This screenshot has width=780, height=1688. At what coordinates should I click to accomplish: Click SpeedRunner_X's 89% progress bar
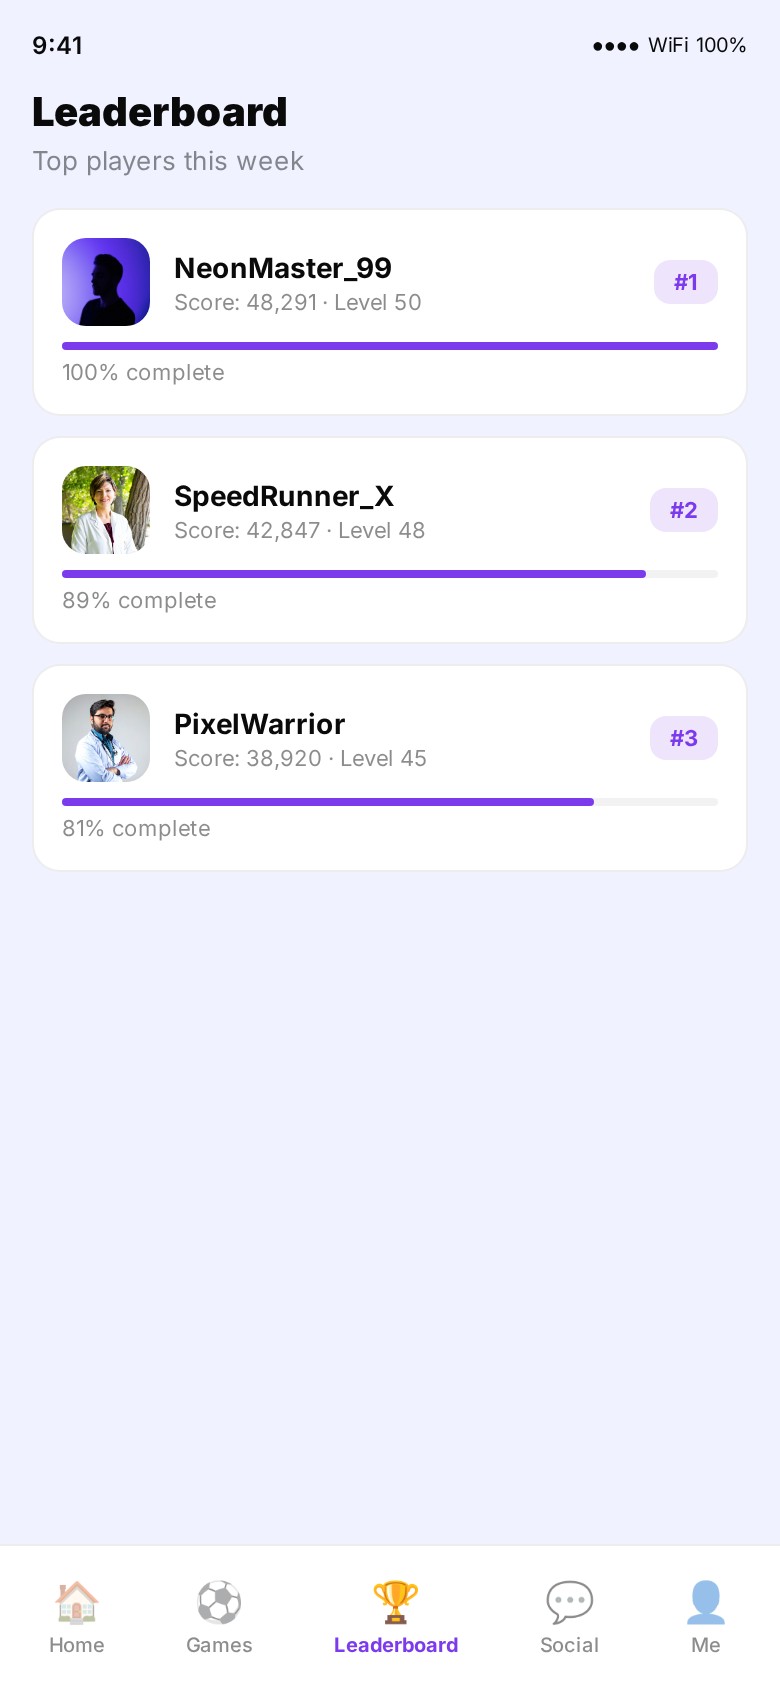[x=390, y=574]
